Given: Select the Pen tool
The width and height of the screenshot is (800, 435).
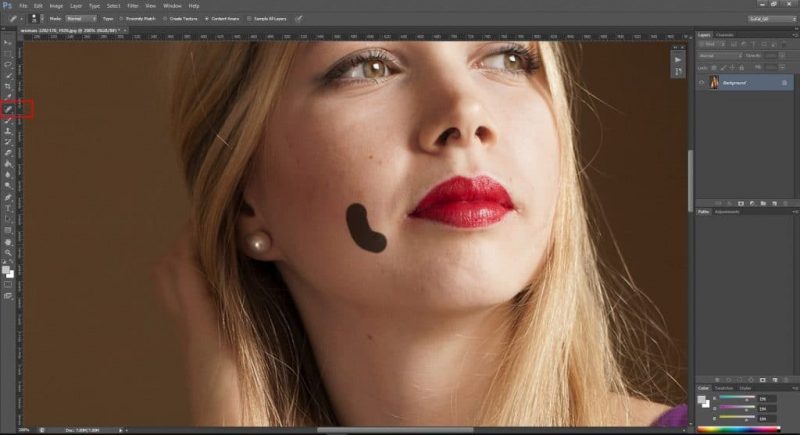Looking at the screenshot, I should coord(8,197).
